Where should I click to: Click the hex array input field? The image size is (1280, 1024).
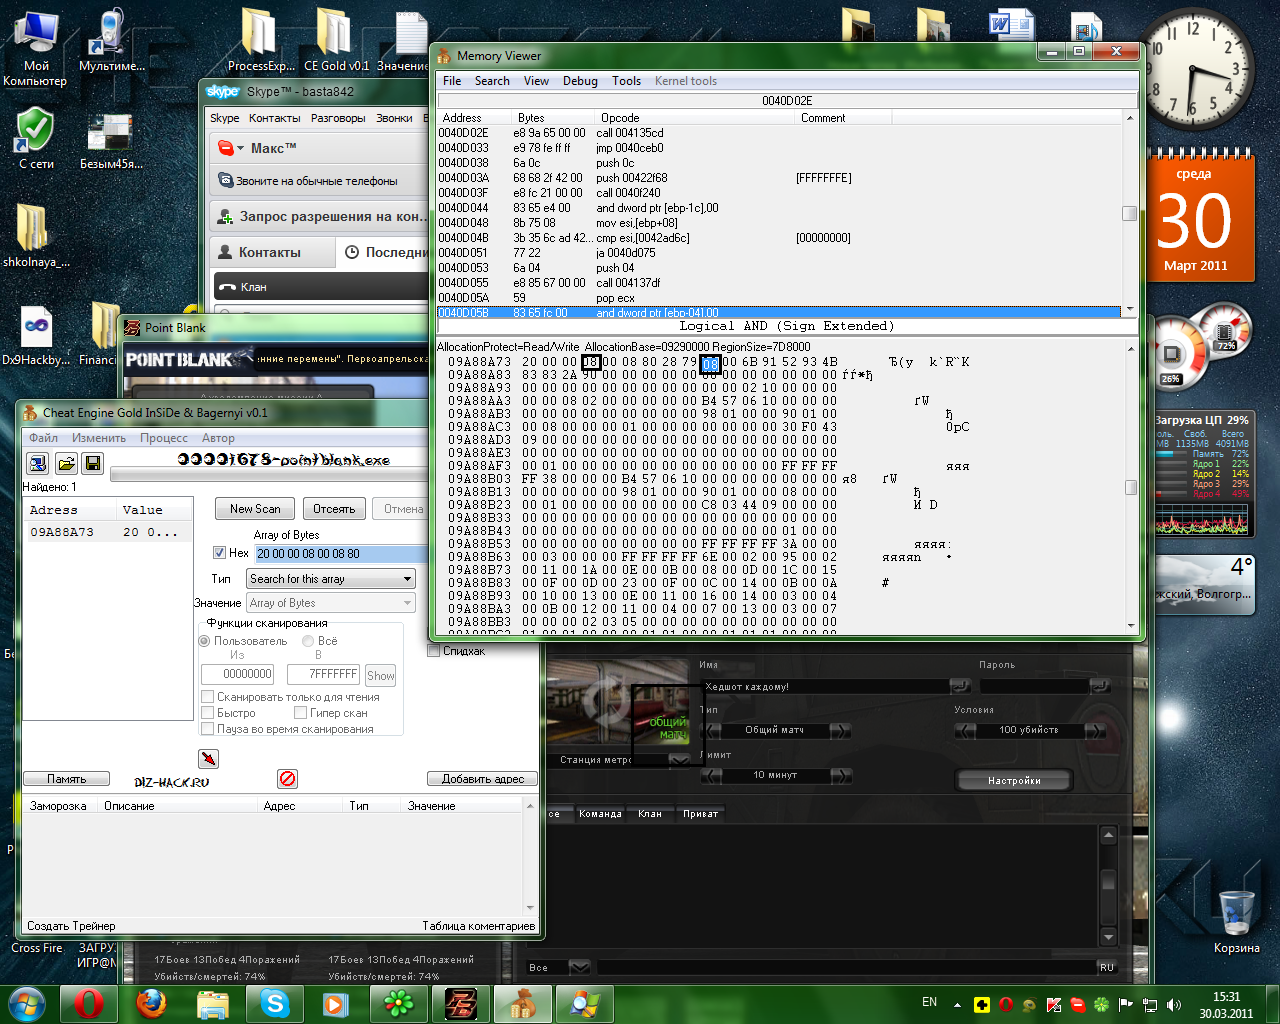pyautogui.click(x=340, y=553)
